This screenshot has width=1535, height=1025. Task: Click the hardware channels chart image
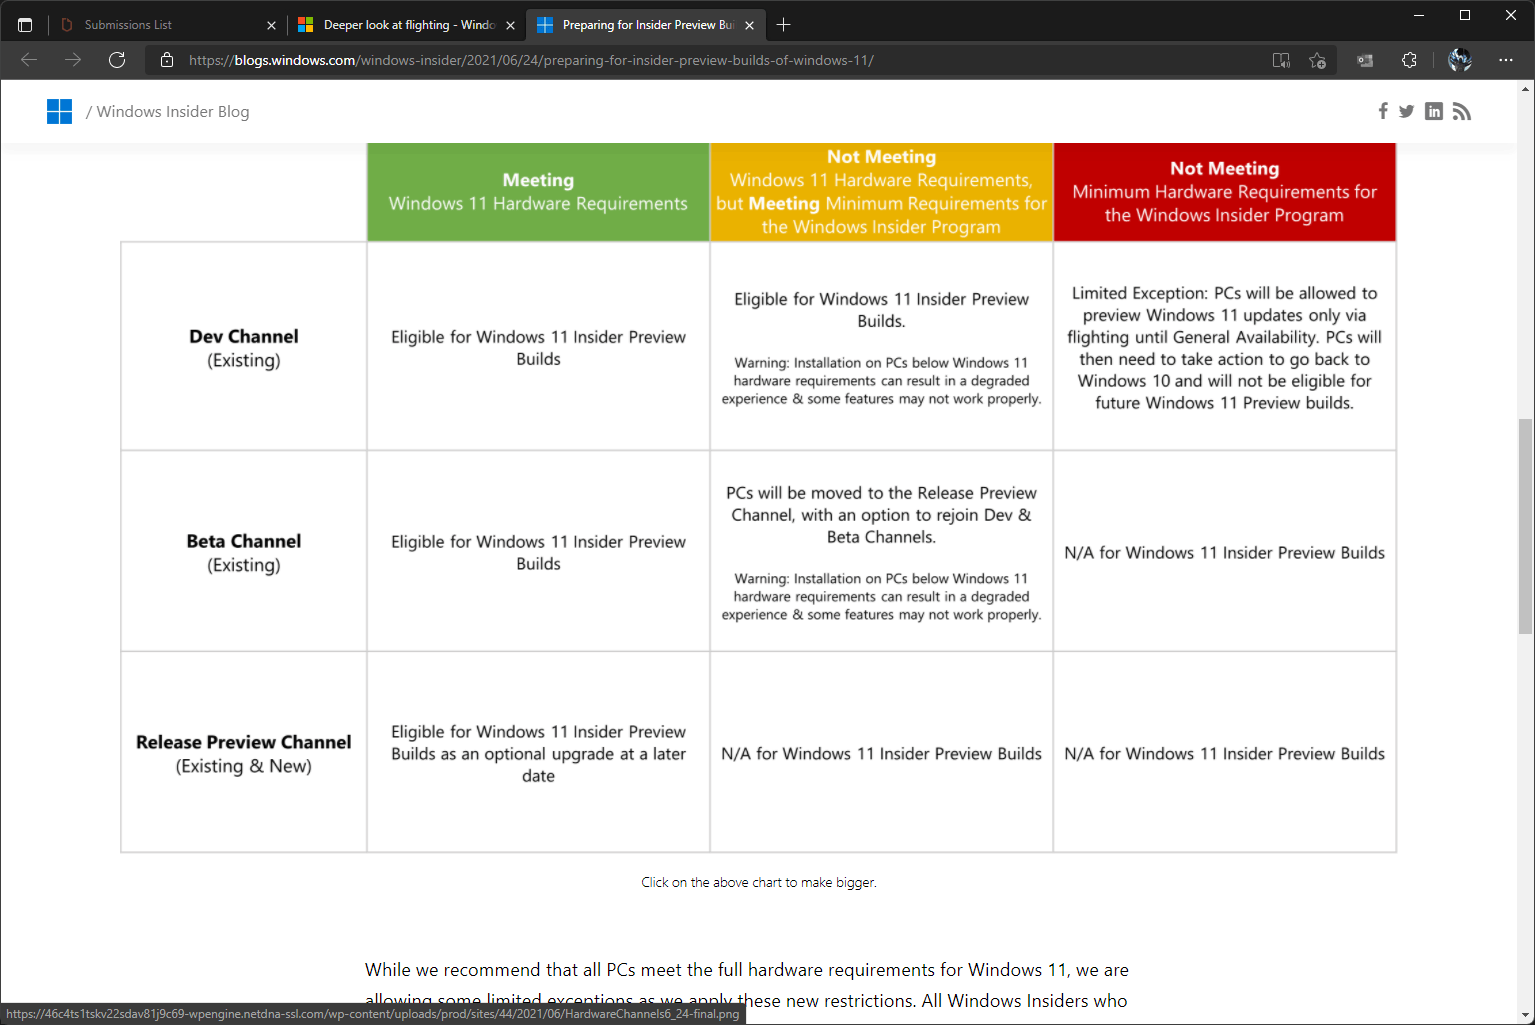[x=758, y=498]
